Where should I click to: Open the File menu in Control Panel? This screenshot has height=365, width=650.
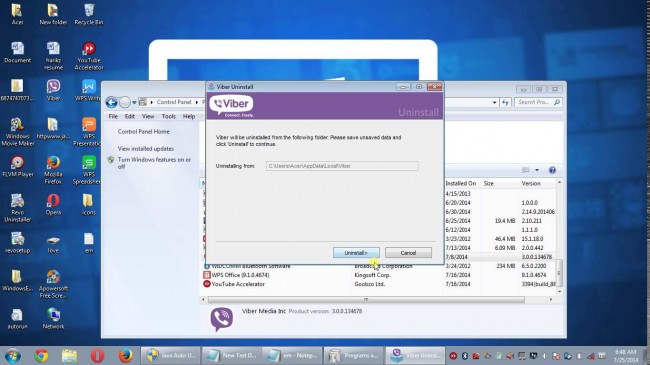[113, 117]
